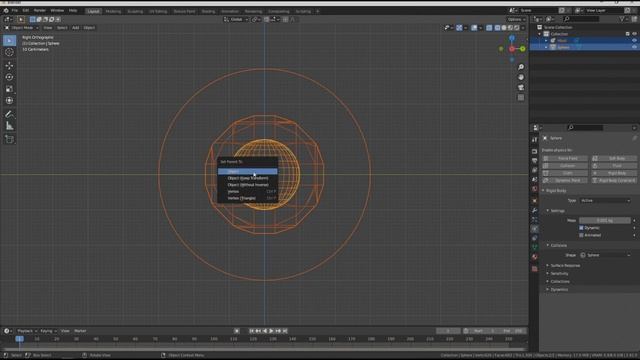The image size is (640, 360).
Task: Click the Collision physics button
Action: point(565,166)
